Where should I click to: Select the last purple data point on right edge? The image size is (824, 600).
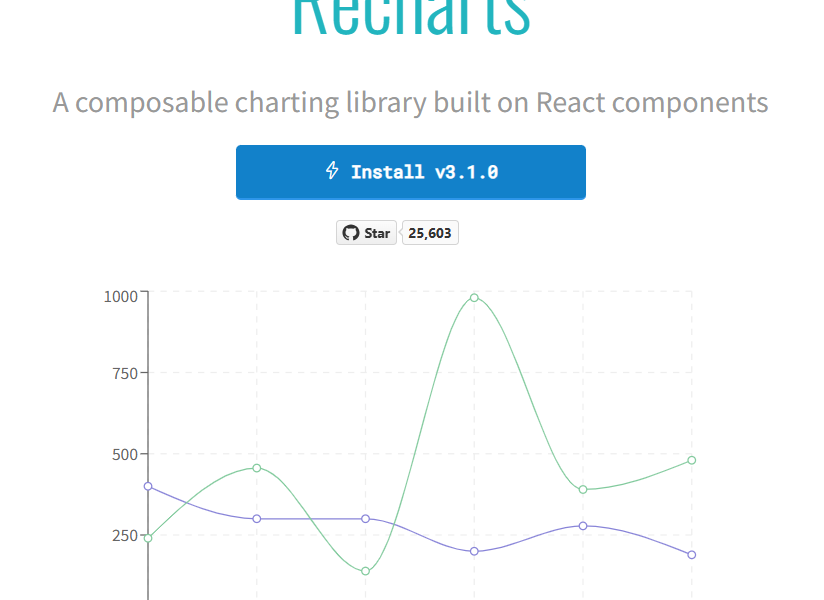point(692,555)
